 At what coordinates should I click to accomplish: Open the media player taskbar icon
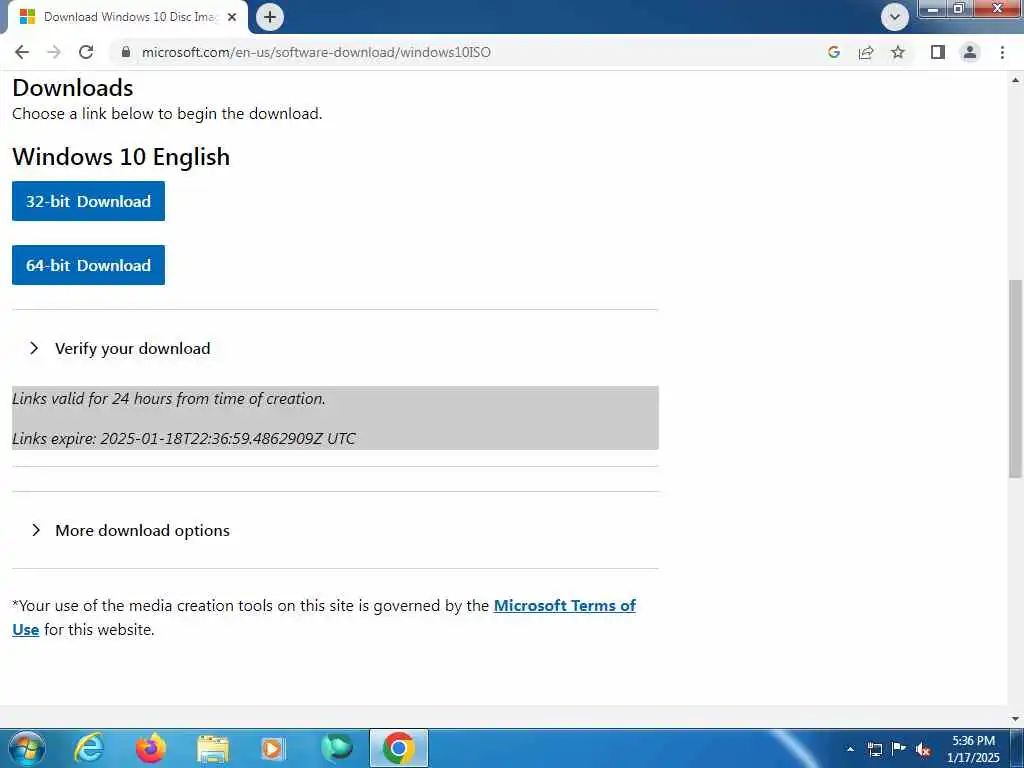pos(272,748)
